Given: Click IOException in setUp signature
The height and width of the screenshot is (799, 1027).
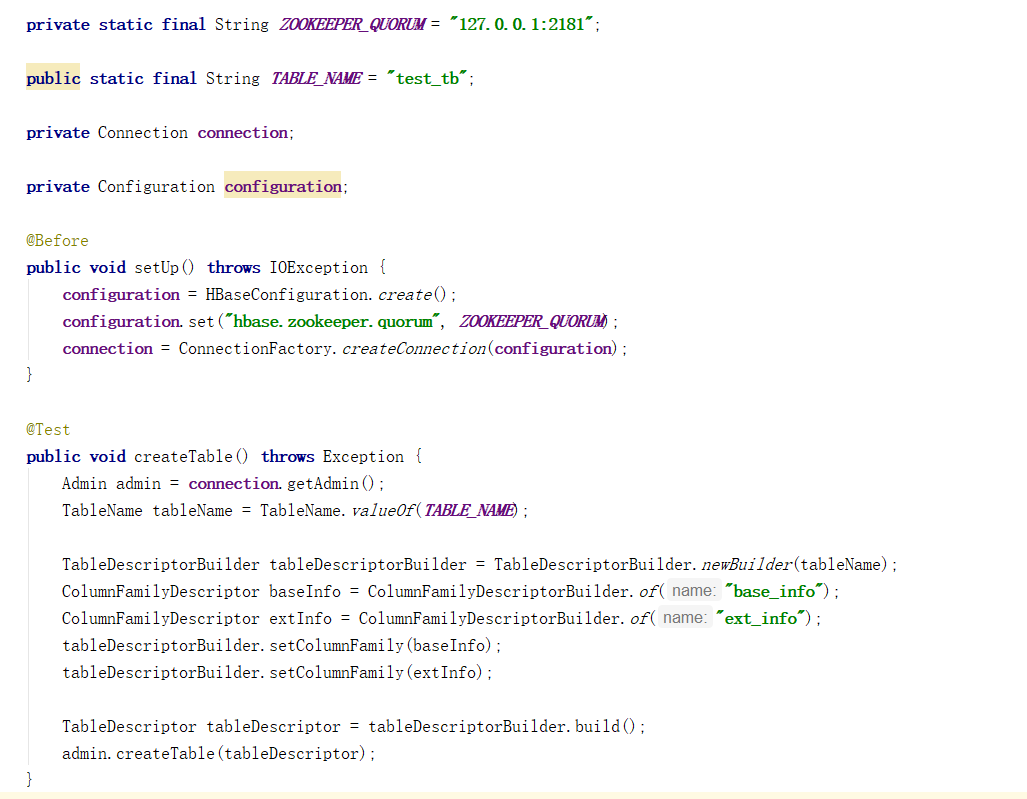Looking at the screenshot, I should pos(319,267).
